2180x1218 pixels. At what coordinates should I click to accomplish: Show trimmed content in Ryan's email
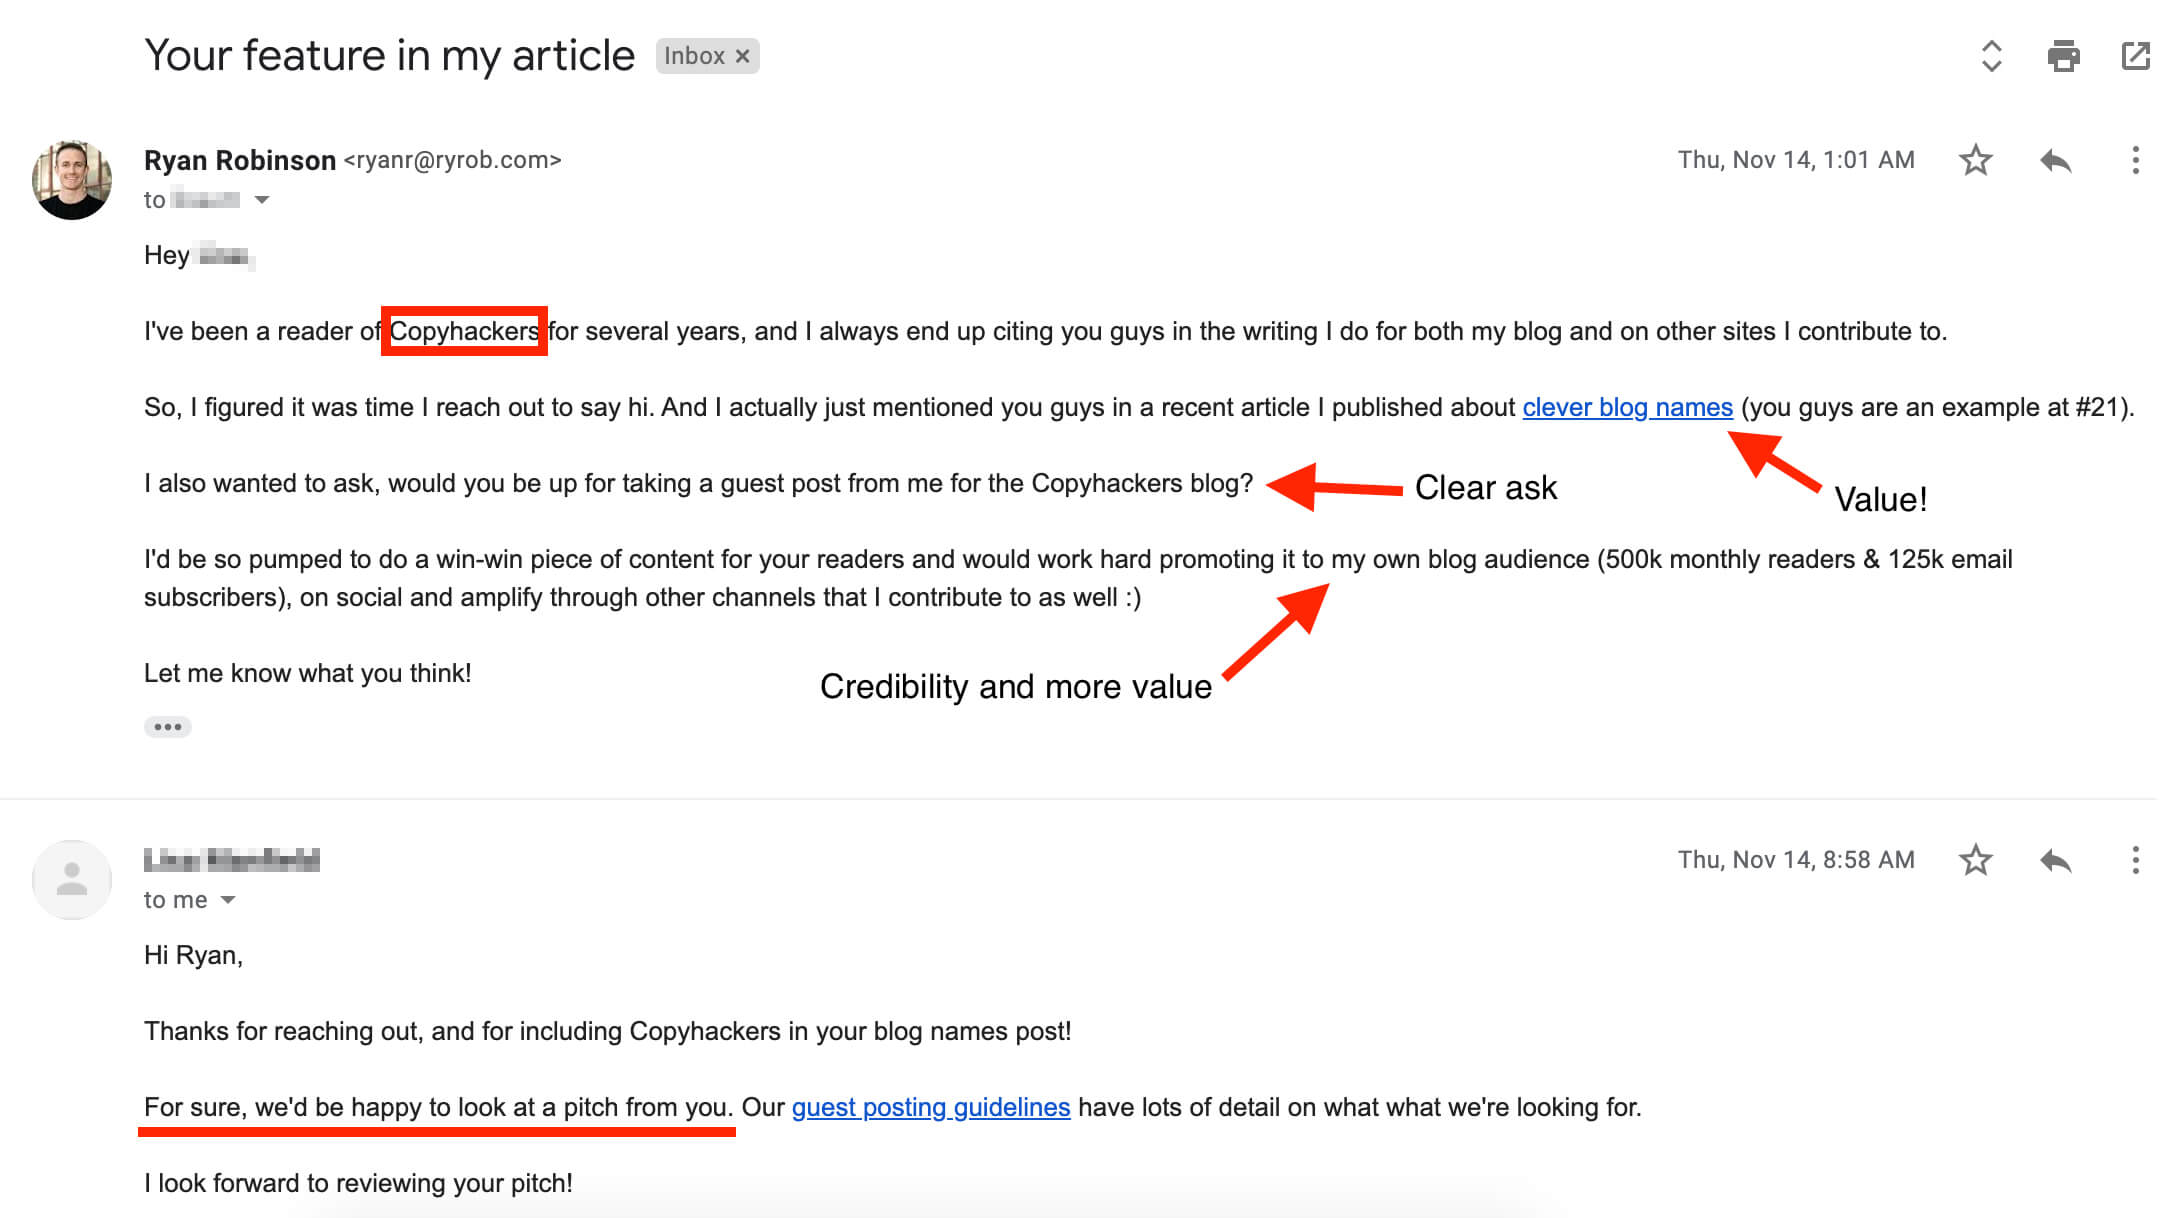click(168, 726)
